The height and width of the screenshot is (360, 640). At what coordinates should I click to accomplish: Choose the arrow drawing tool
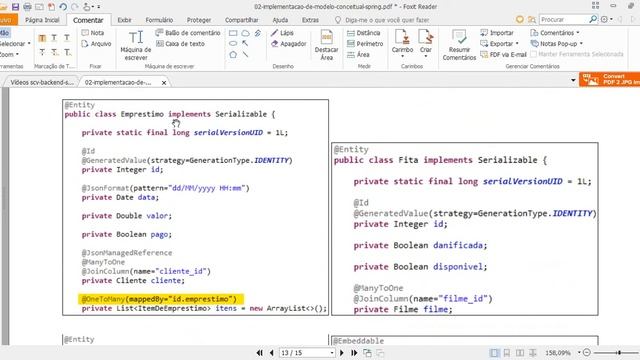pyautogui.click(x=245, y=43)
